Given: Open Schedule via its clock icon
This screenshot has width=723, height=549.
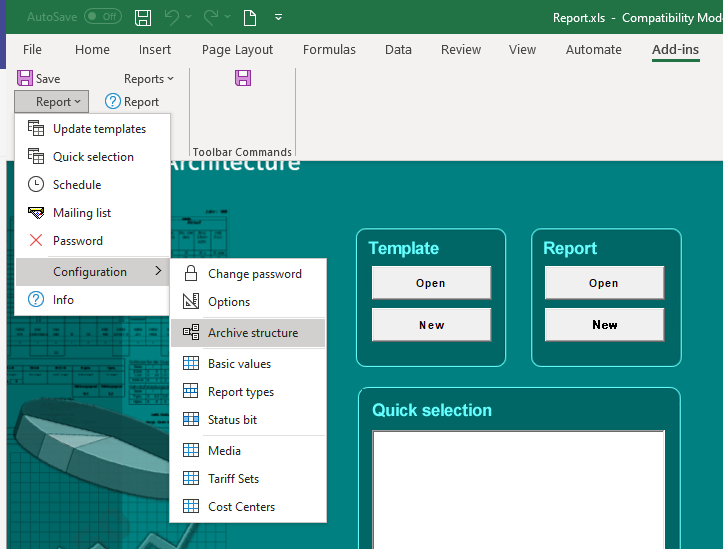Looking at the screenshot, I should (x=36, y=185).
